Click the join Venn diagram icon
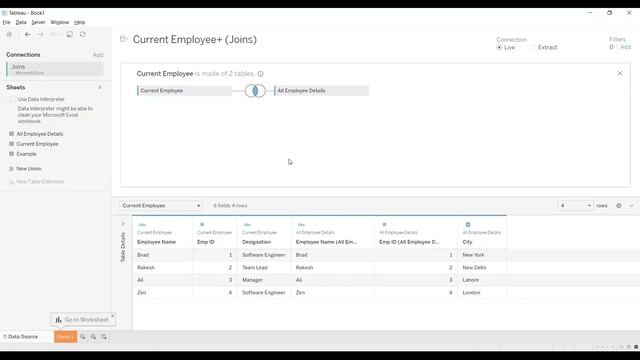 255,91
